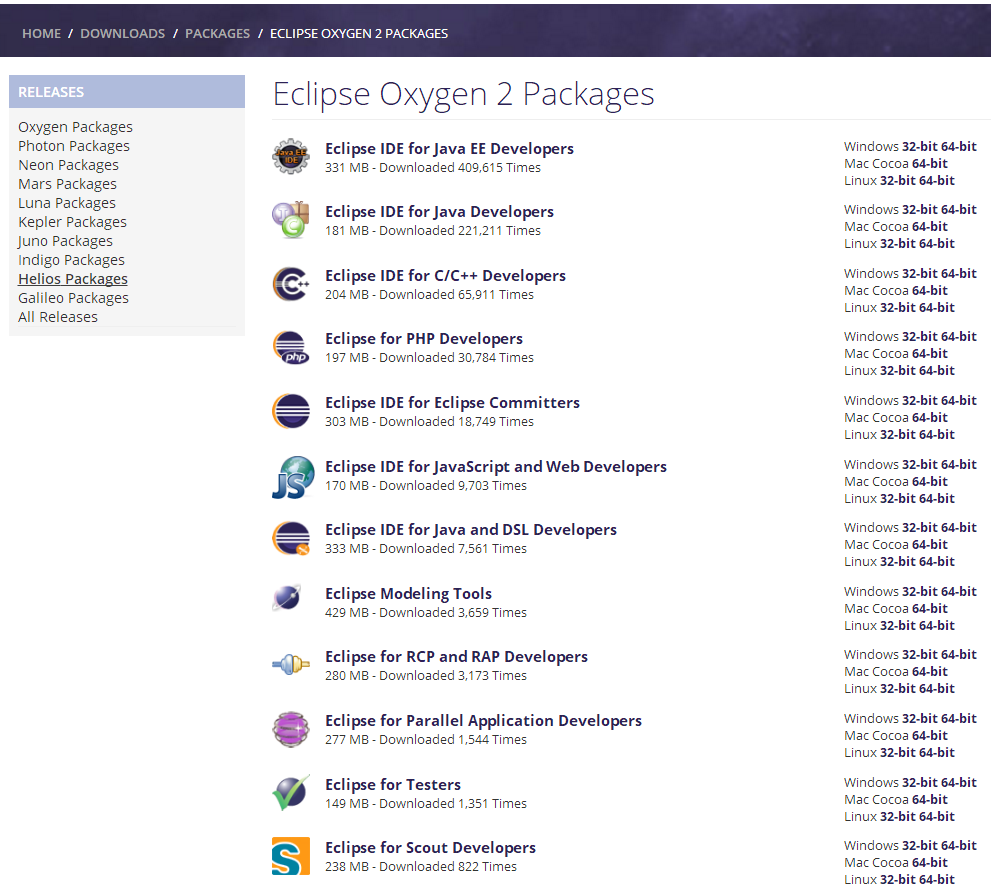Download Eclipse Committers Windows 64-bit
This screenshot has height=892, width=991.
[959, 401]
